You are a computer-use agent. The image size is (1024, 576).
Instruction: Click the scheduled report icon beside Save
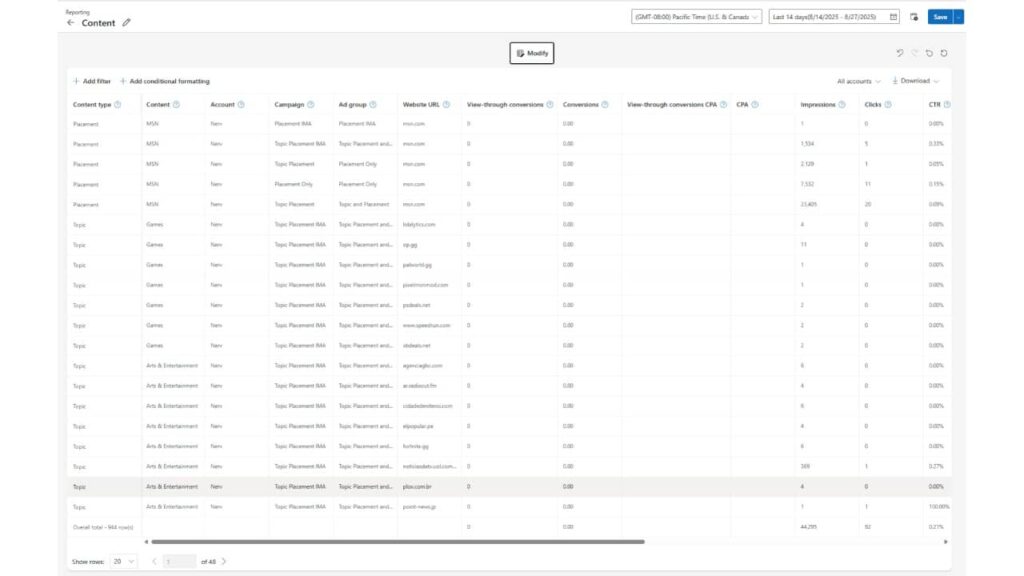click(x=914, y=16)
